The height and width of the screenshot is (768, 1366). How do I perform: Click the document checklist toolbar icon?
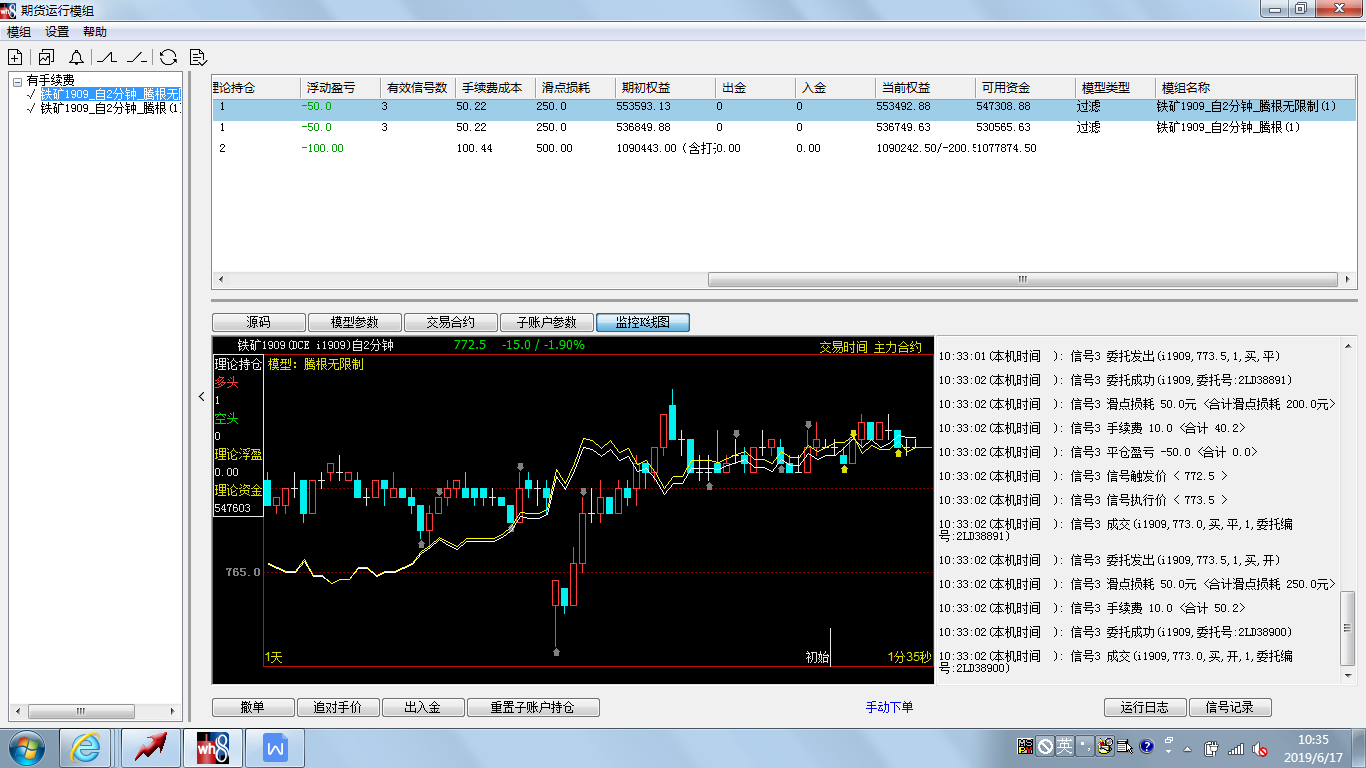click(x=198, y=57)
